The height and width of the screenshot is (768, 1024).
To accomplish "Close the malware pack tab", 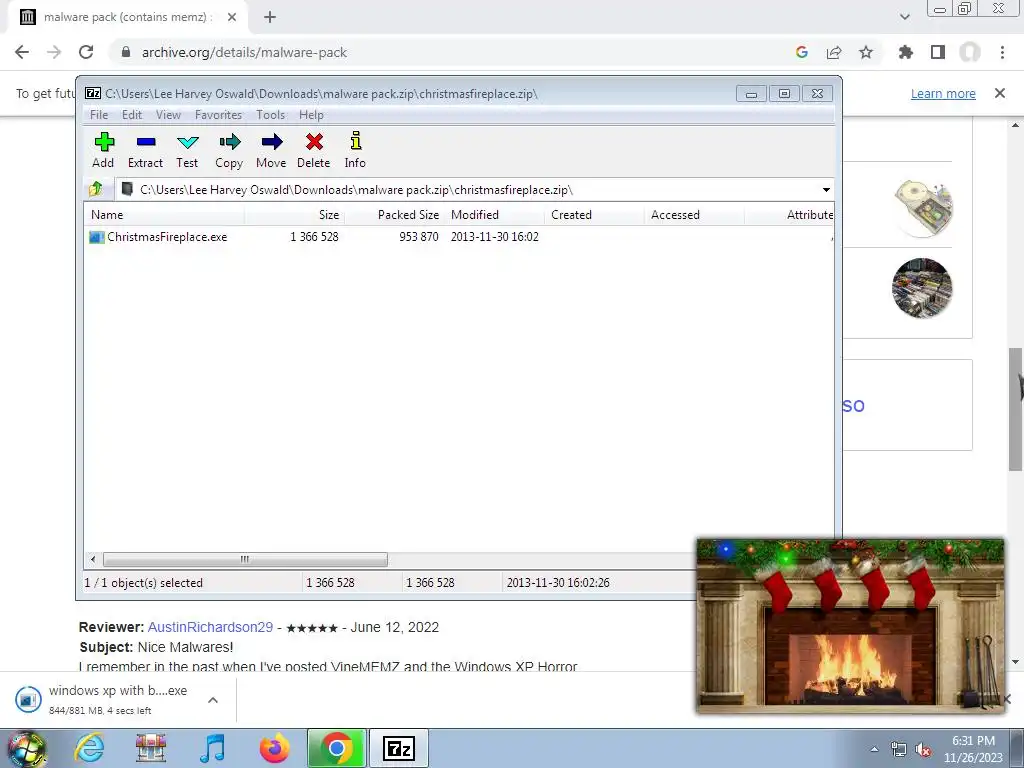I will click(x=232, y=18).
